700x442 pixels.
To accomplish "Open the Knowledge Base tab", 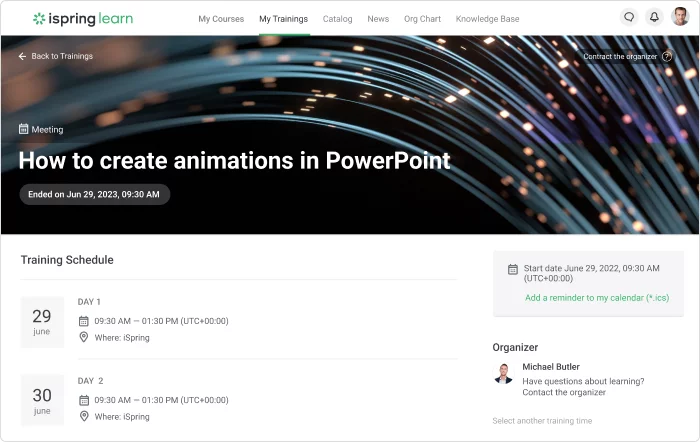I will (x=488, y=19).
